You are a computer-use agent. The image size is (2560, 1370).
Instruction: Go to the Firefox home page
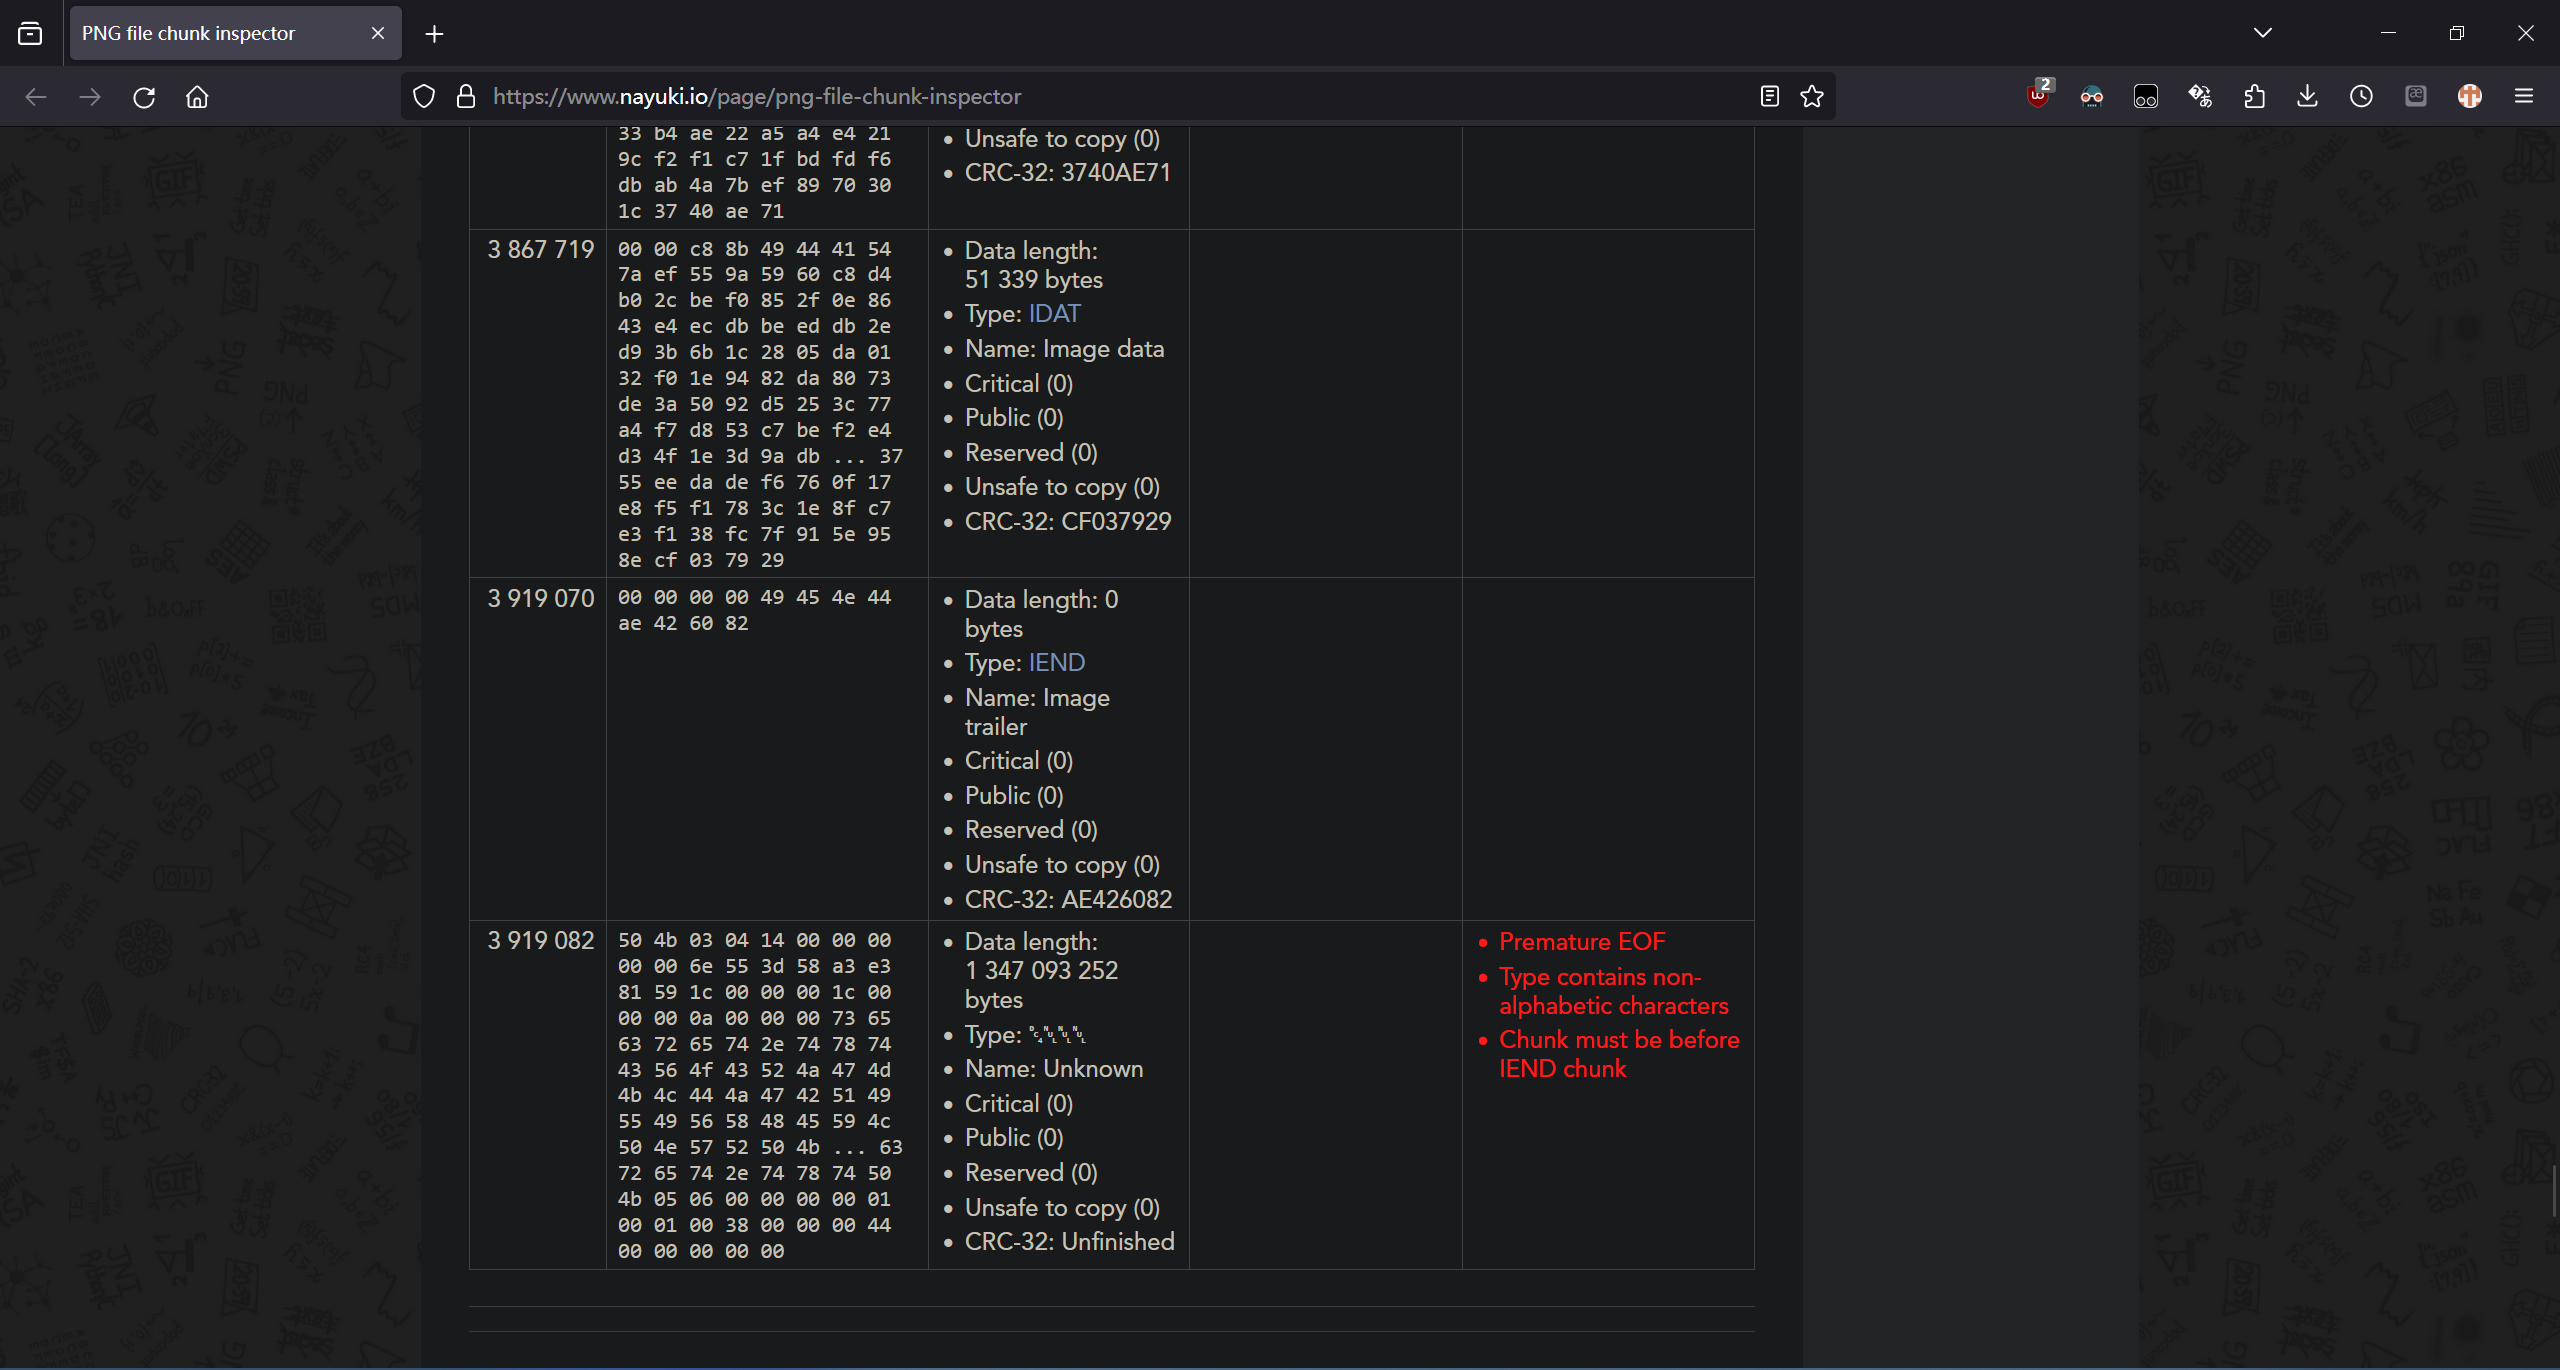(197, 97)
